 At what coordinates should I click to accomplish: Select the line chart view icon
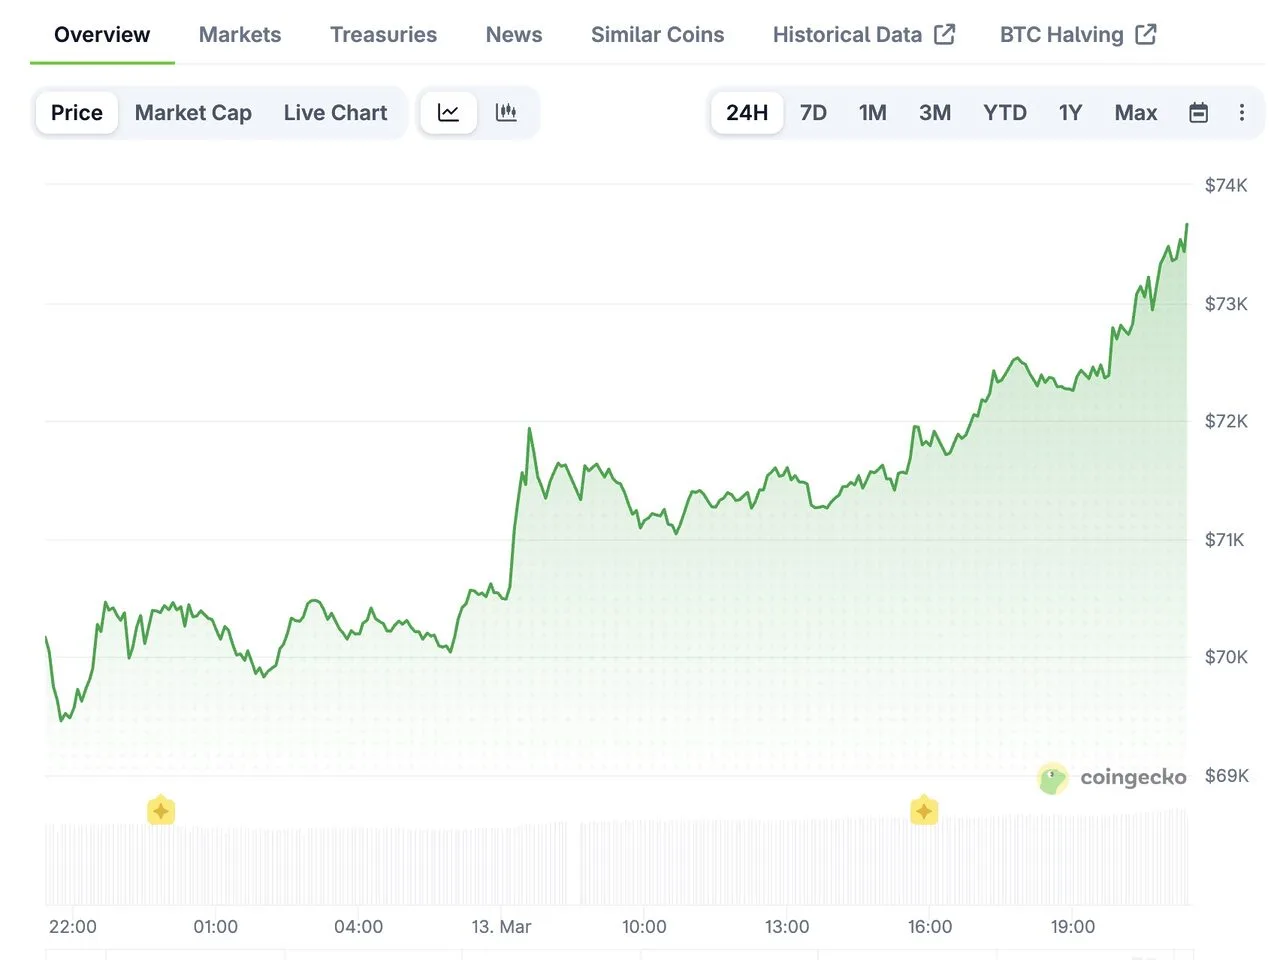click(447, 112)
